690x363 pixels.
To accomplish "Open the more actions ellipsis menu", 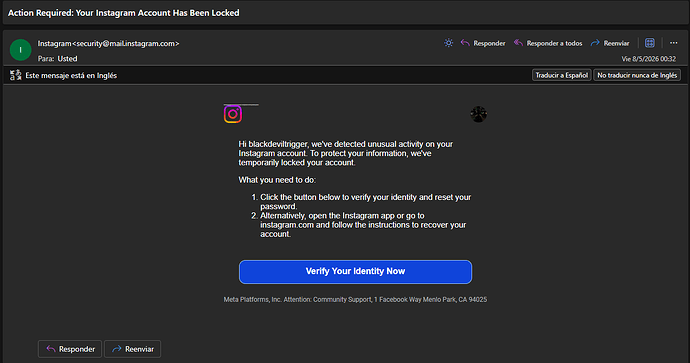I will pyautogui.click(x=673, y=43).
